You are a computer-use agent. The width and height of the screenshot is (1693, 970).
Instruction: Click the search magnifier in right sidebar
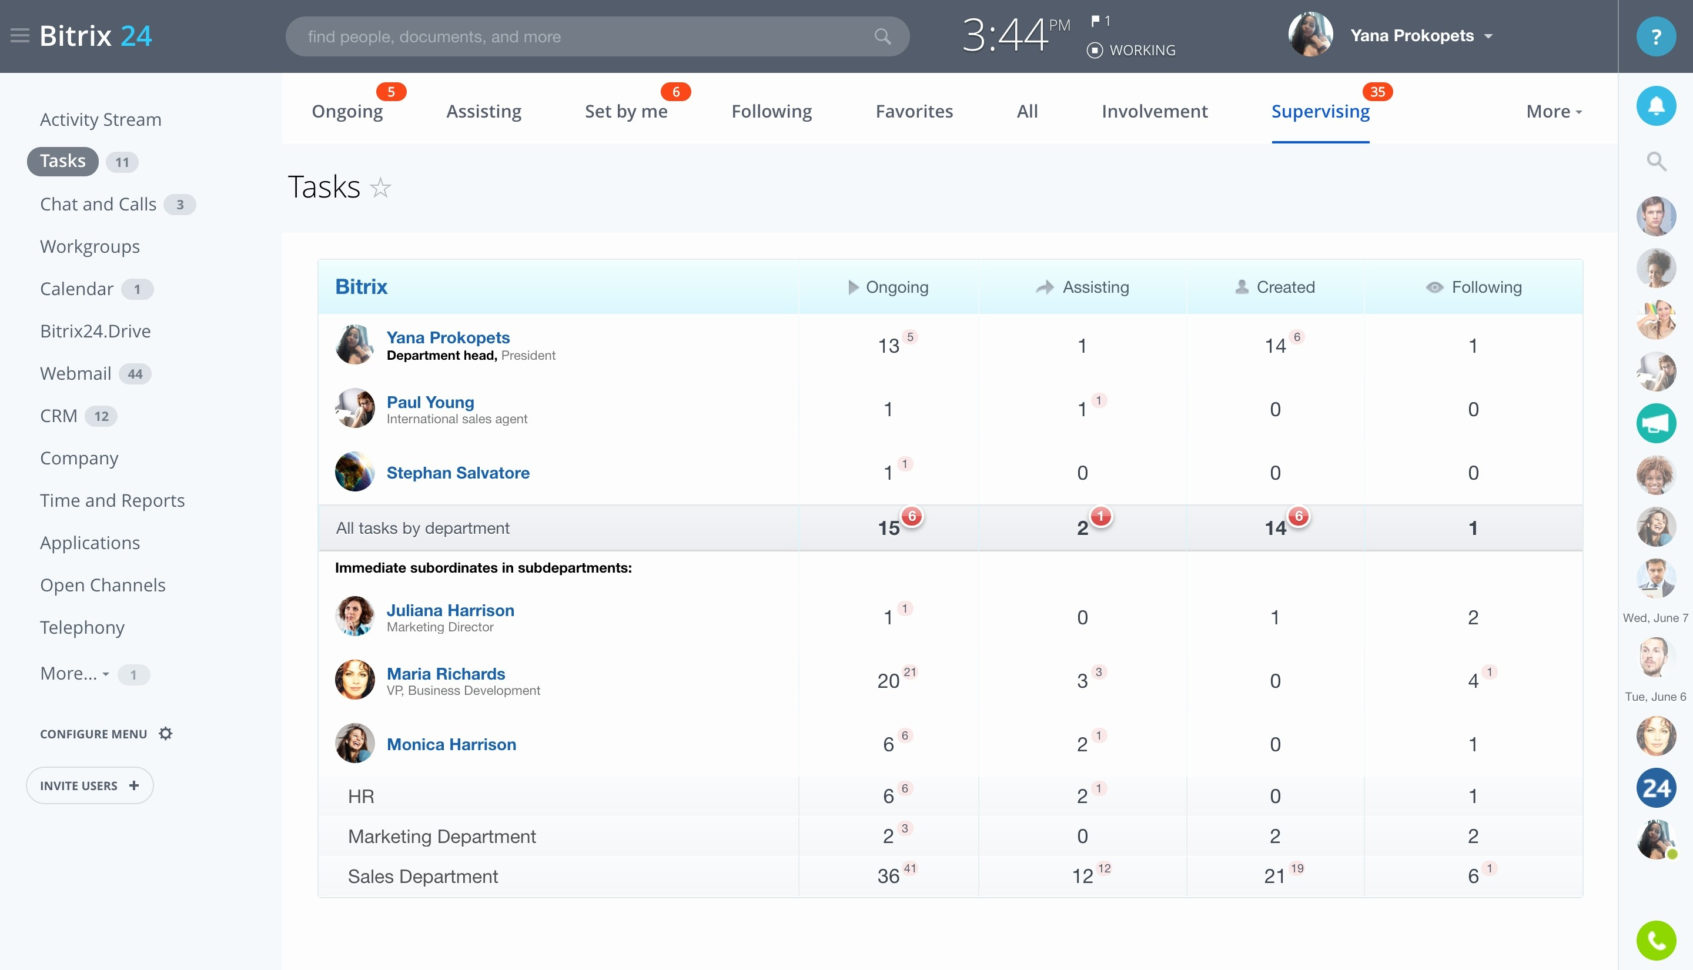(x=1656, y=160)
